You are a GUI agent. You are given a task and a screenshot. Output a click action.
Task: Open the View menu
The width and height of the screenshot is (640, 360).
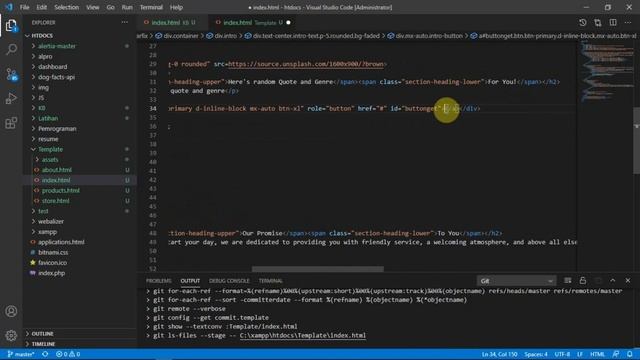93,7
